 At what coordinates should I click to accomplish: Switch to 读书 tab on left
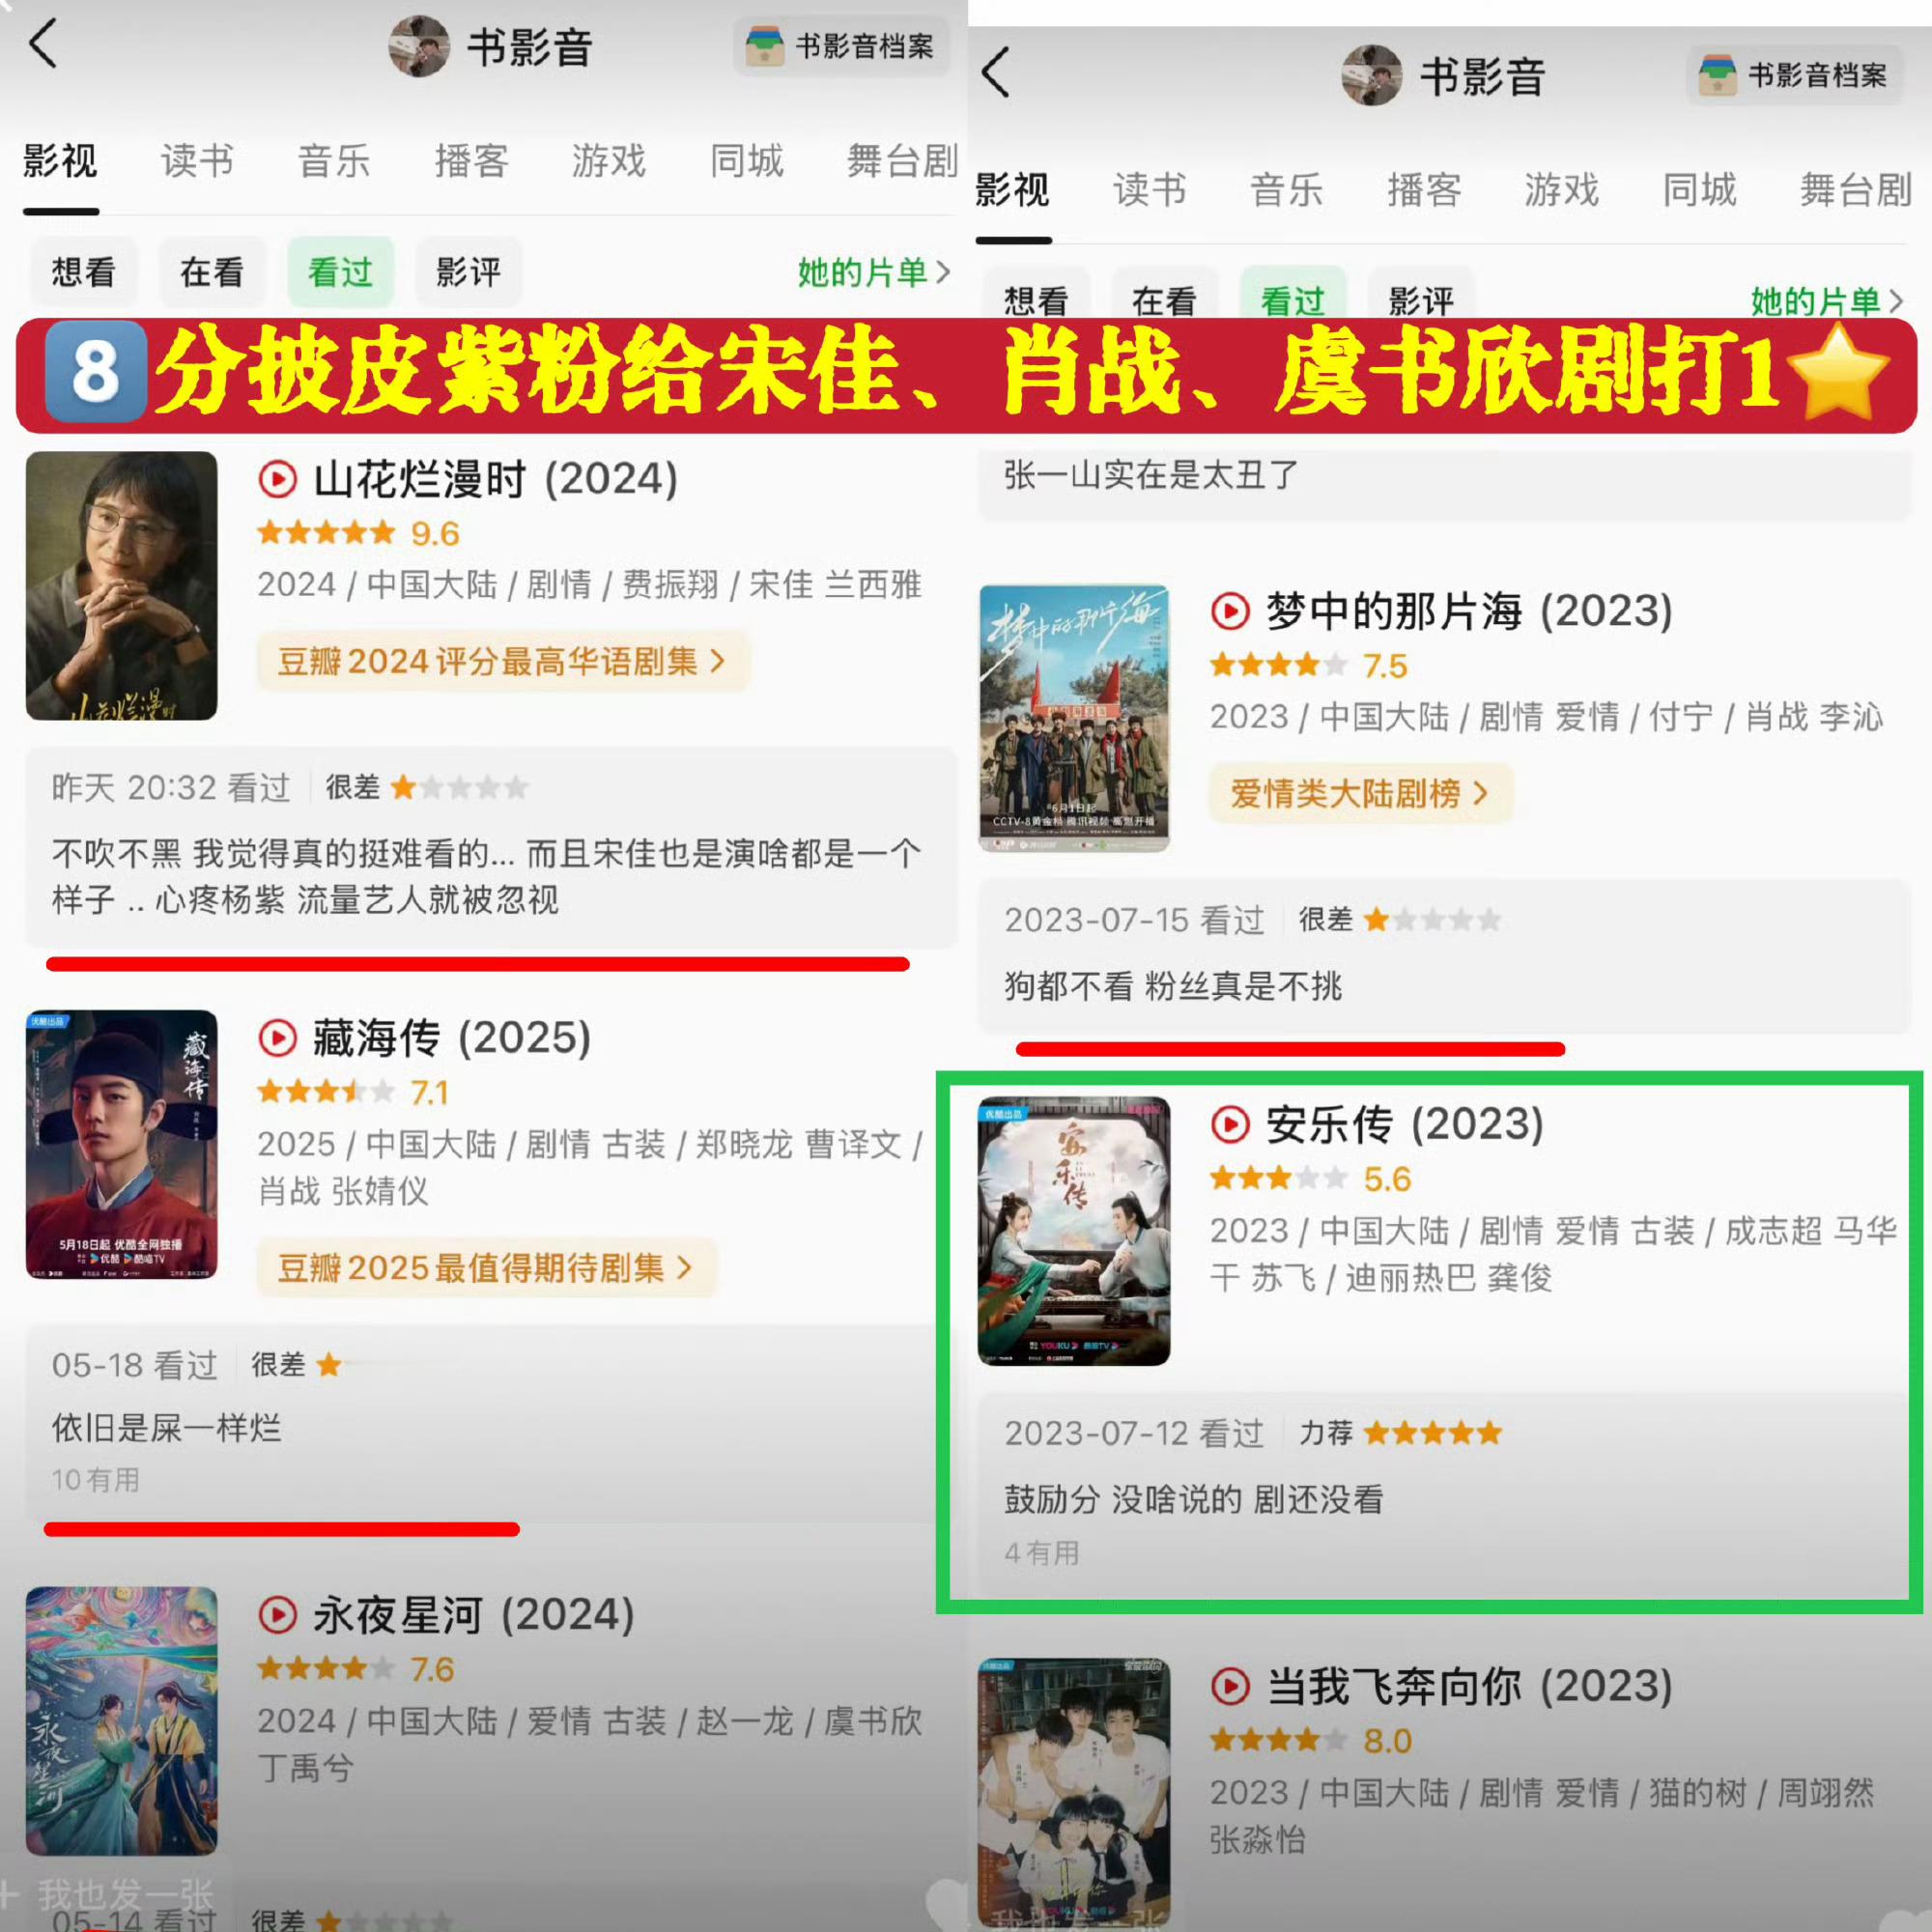[x=197, y=161]
